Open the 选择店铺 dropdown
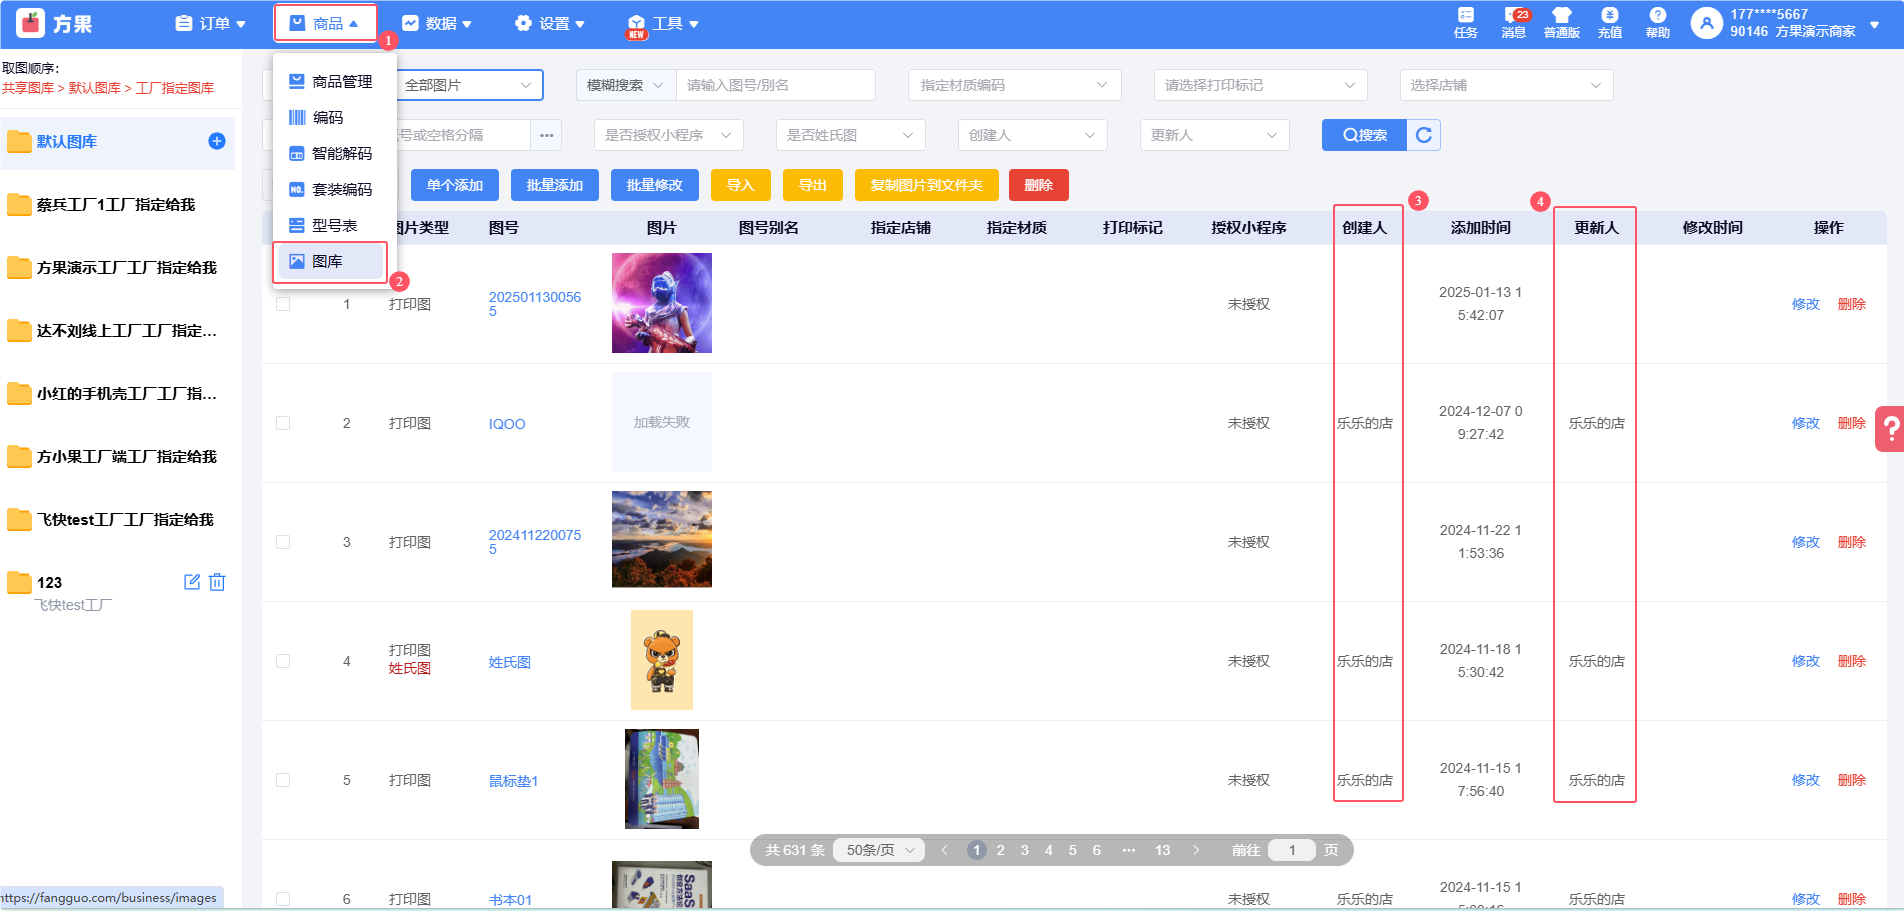 tap(1505, 85)
